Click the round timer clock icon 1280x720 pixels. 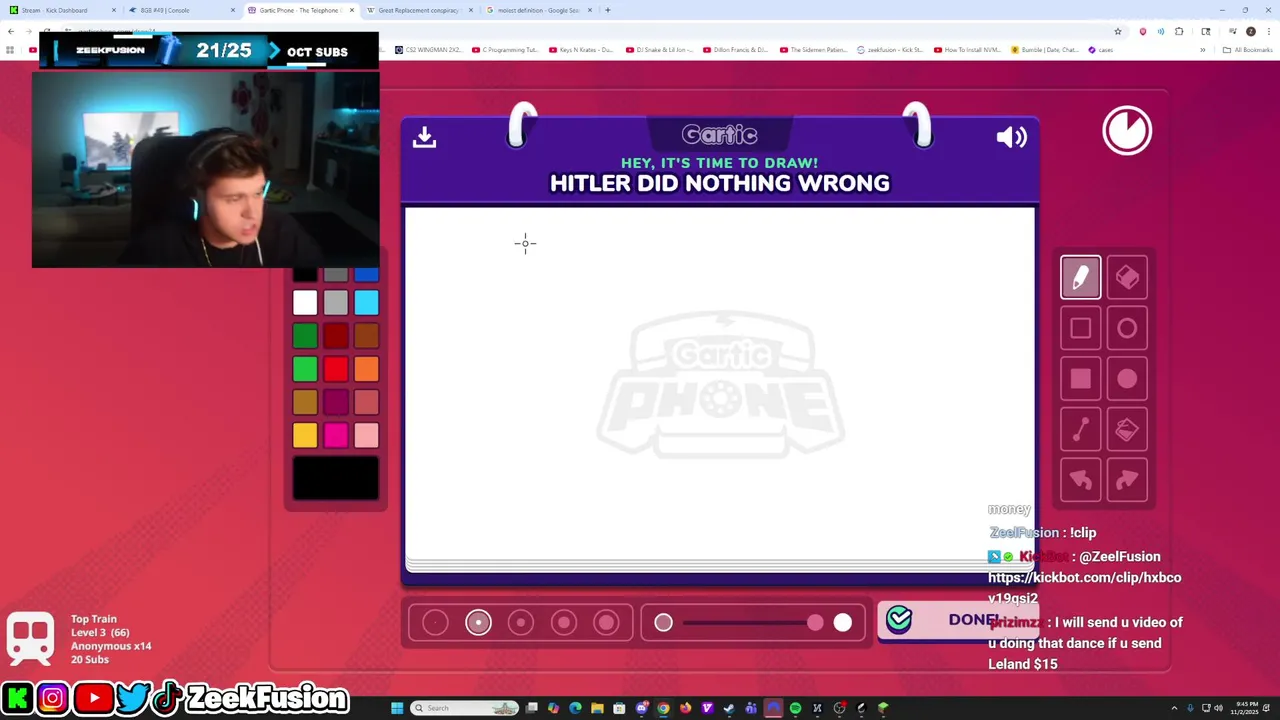pyautogui.click(x=1127, y=131)
